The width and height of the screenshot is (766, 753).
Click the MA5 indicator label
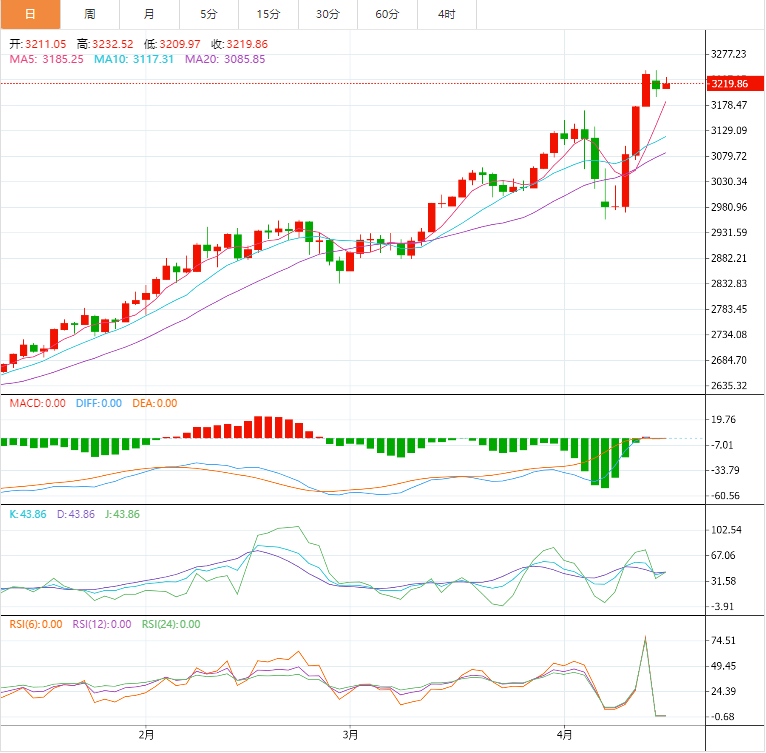tap(46, 59)
